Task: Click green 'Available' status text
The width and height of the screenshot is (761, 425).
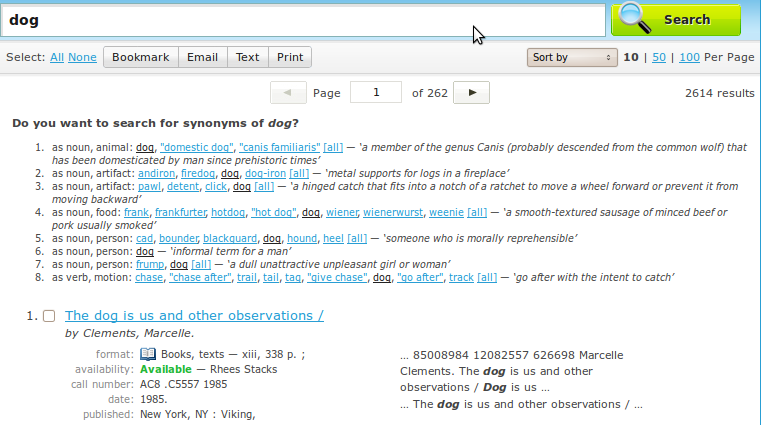Action: pyautogui.click(x=165, y=369)
